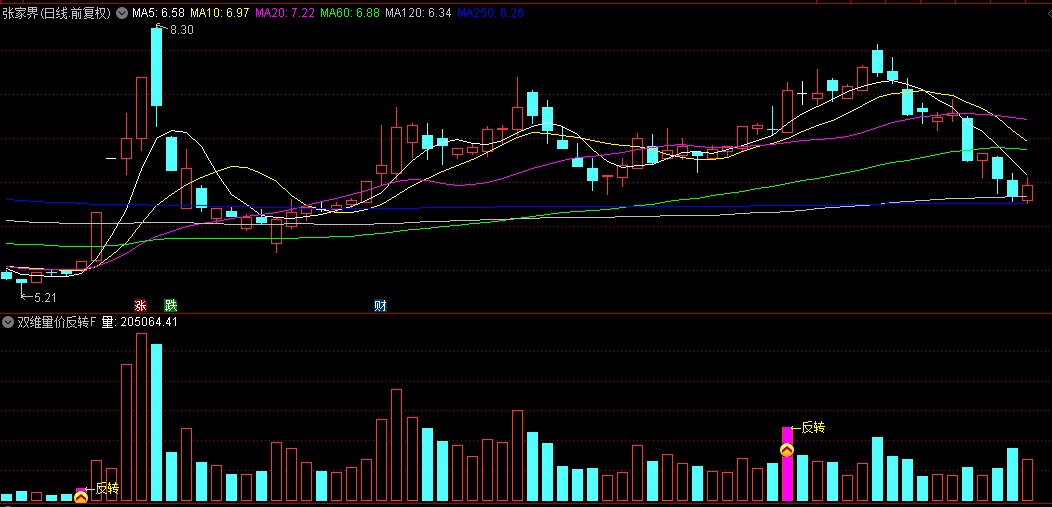Click the MA250: 6.26 label
Viewport: 1052px width, 507px height.
[x=490, y=13]
